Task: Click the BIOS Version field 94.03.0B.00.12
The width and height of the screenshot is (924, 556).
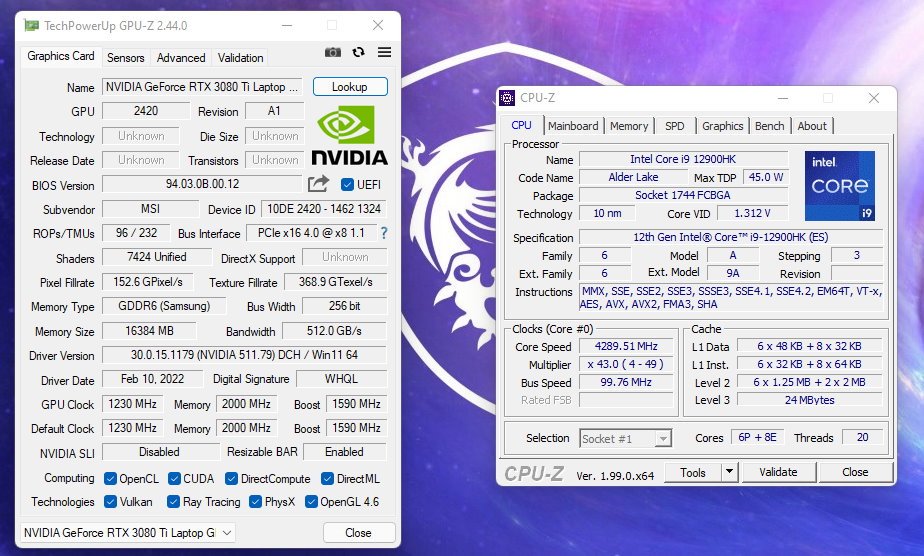Action: tap(202, 184)
